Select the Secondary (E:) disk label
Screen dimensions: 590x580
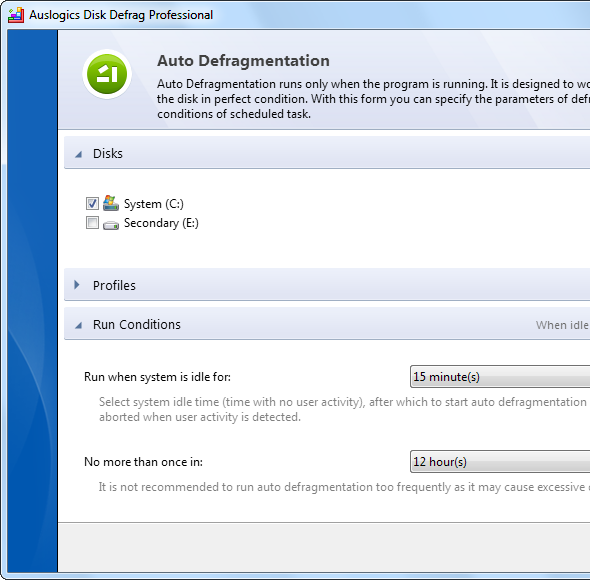[161, 223]
